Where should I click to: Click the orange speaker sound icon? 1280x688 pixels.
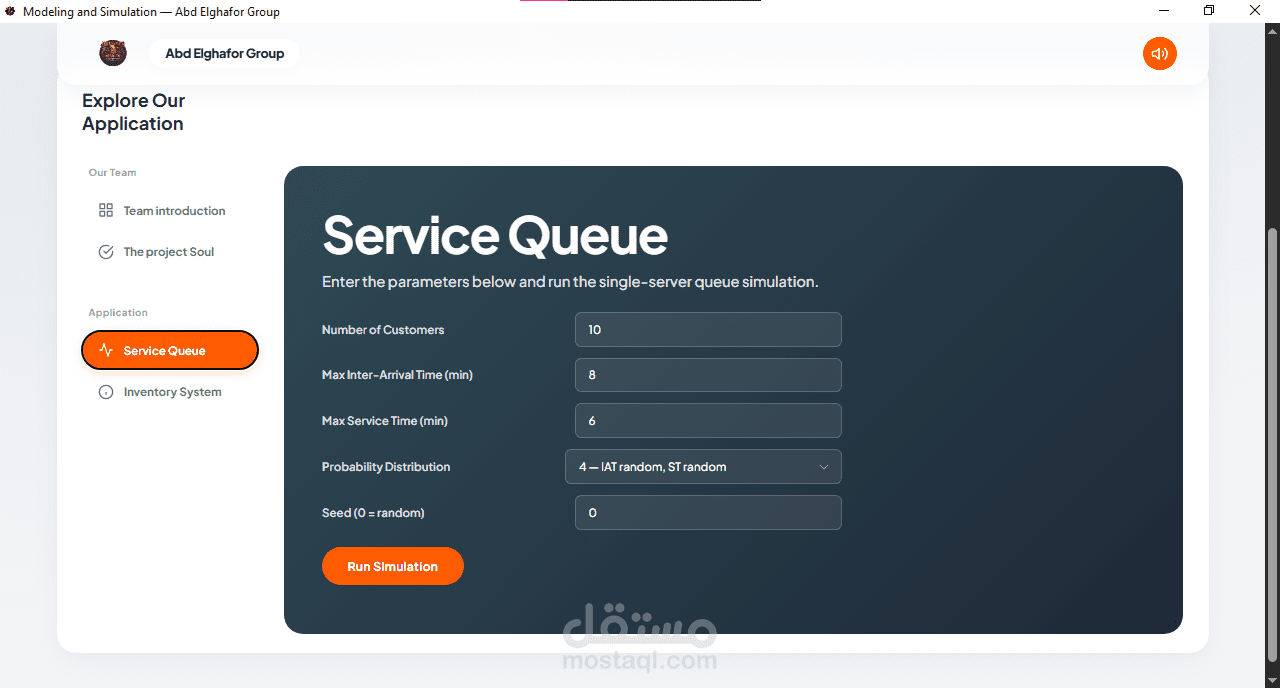pos(1159,54)
